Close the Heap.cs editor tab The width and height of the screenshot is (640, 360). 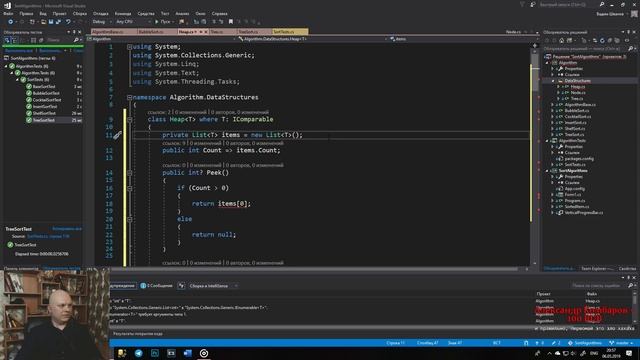[x=206, y=31]
